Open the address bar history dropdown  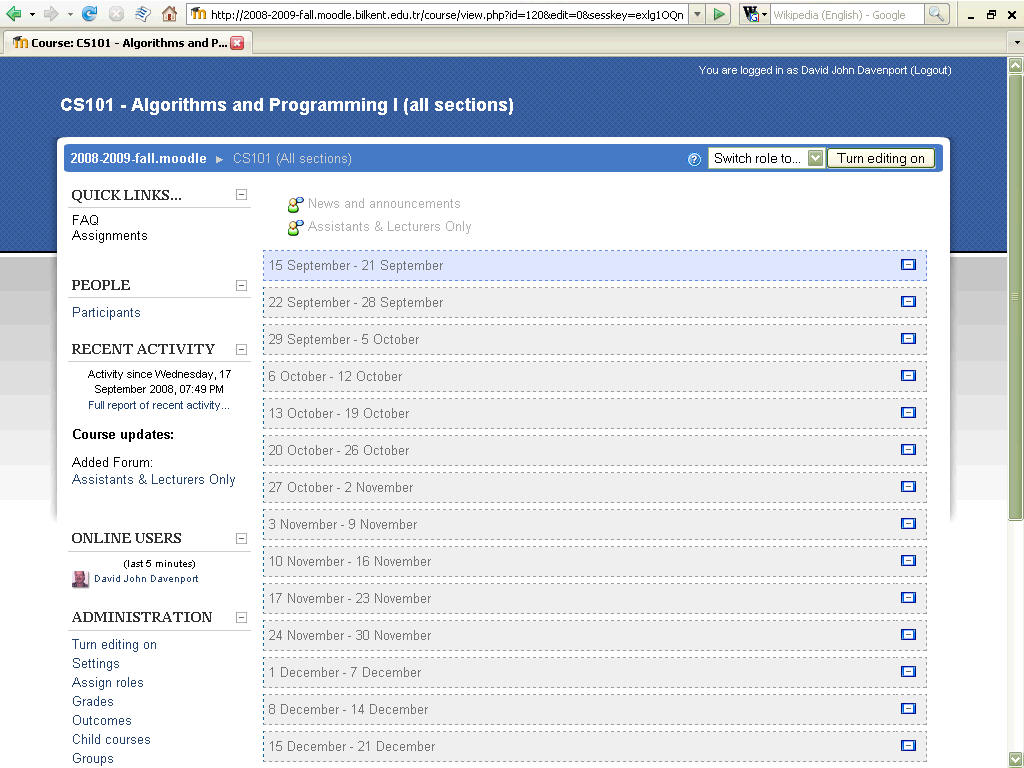click(697, 14)
